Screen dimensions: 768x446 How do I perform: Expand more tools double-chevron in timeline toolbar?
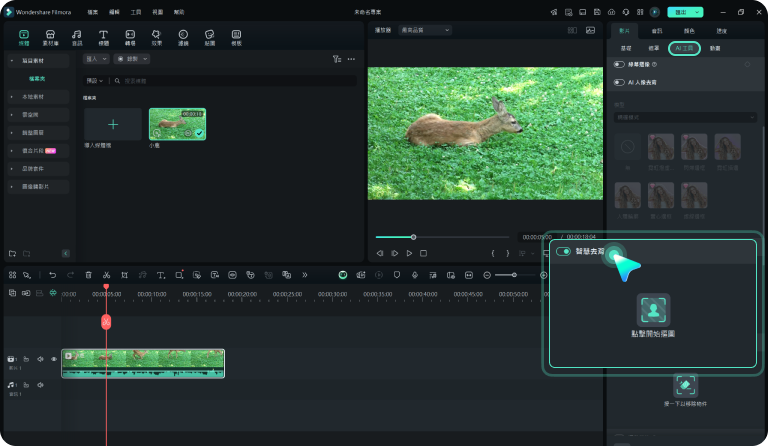[x=305, y=275]
